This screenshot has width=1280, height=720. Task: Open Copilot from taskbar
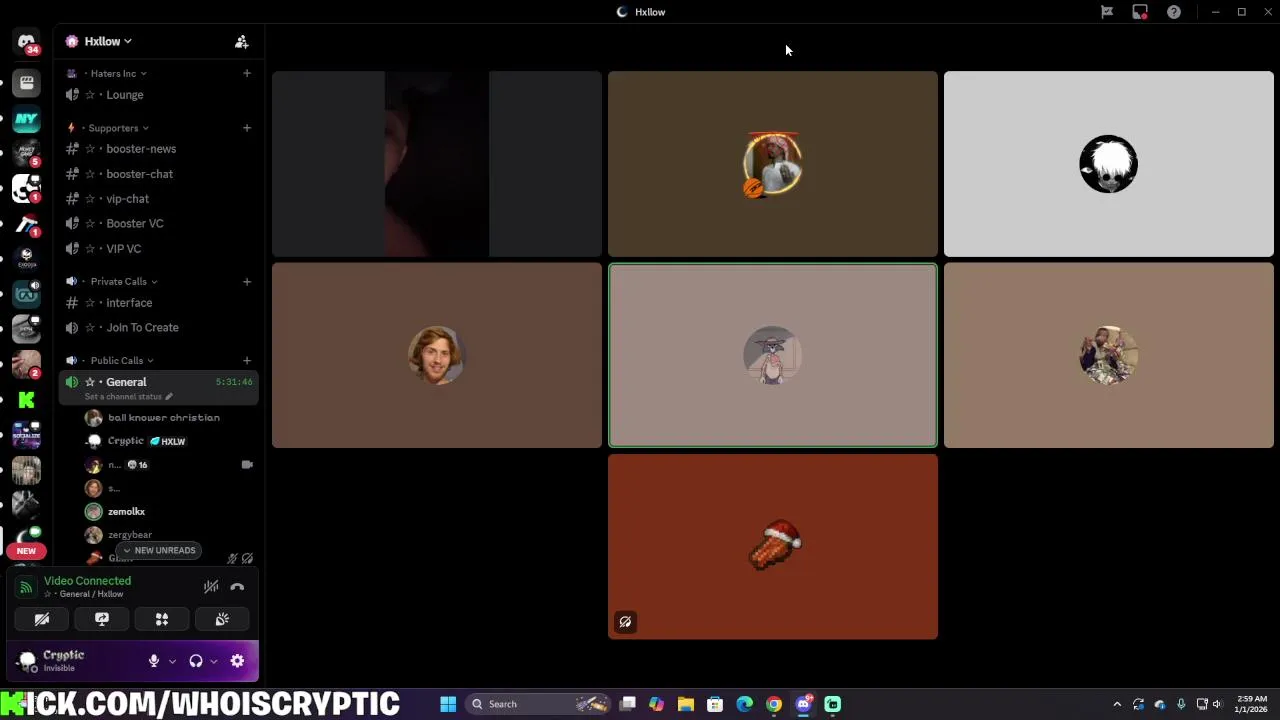coord(656,704)
